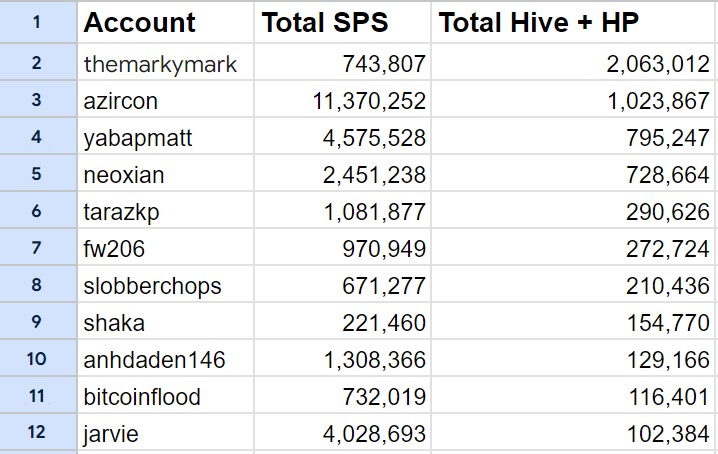Click jarvie's Total SPS value 4,028,693

[377, 434]
